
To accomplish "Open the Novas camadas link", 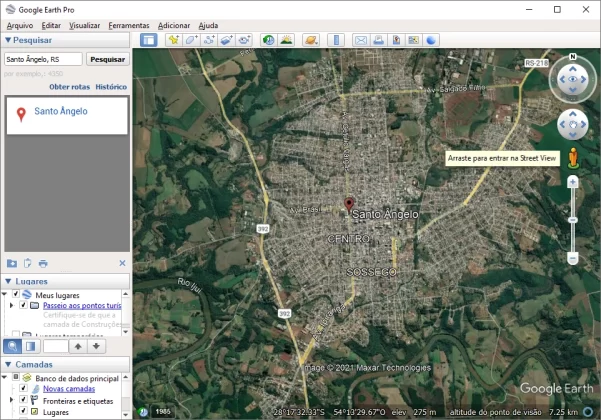I will click(x=69, y=389).
